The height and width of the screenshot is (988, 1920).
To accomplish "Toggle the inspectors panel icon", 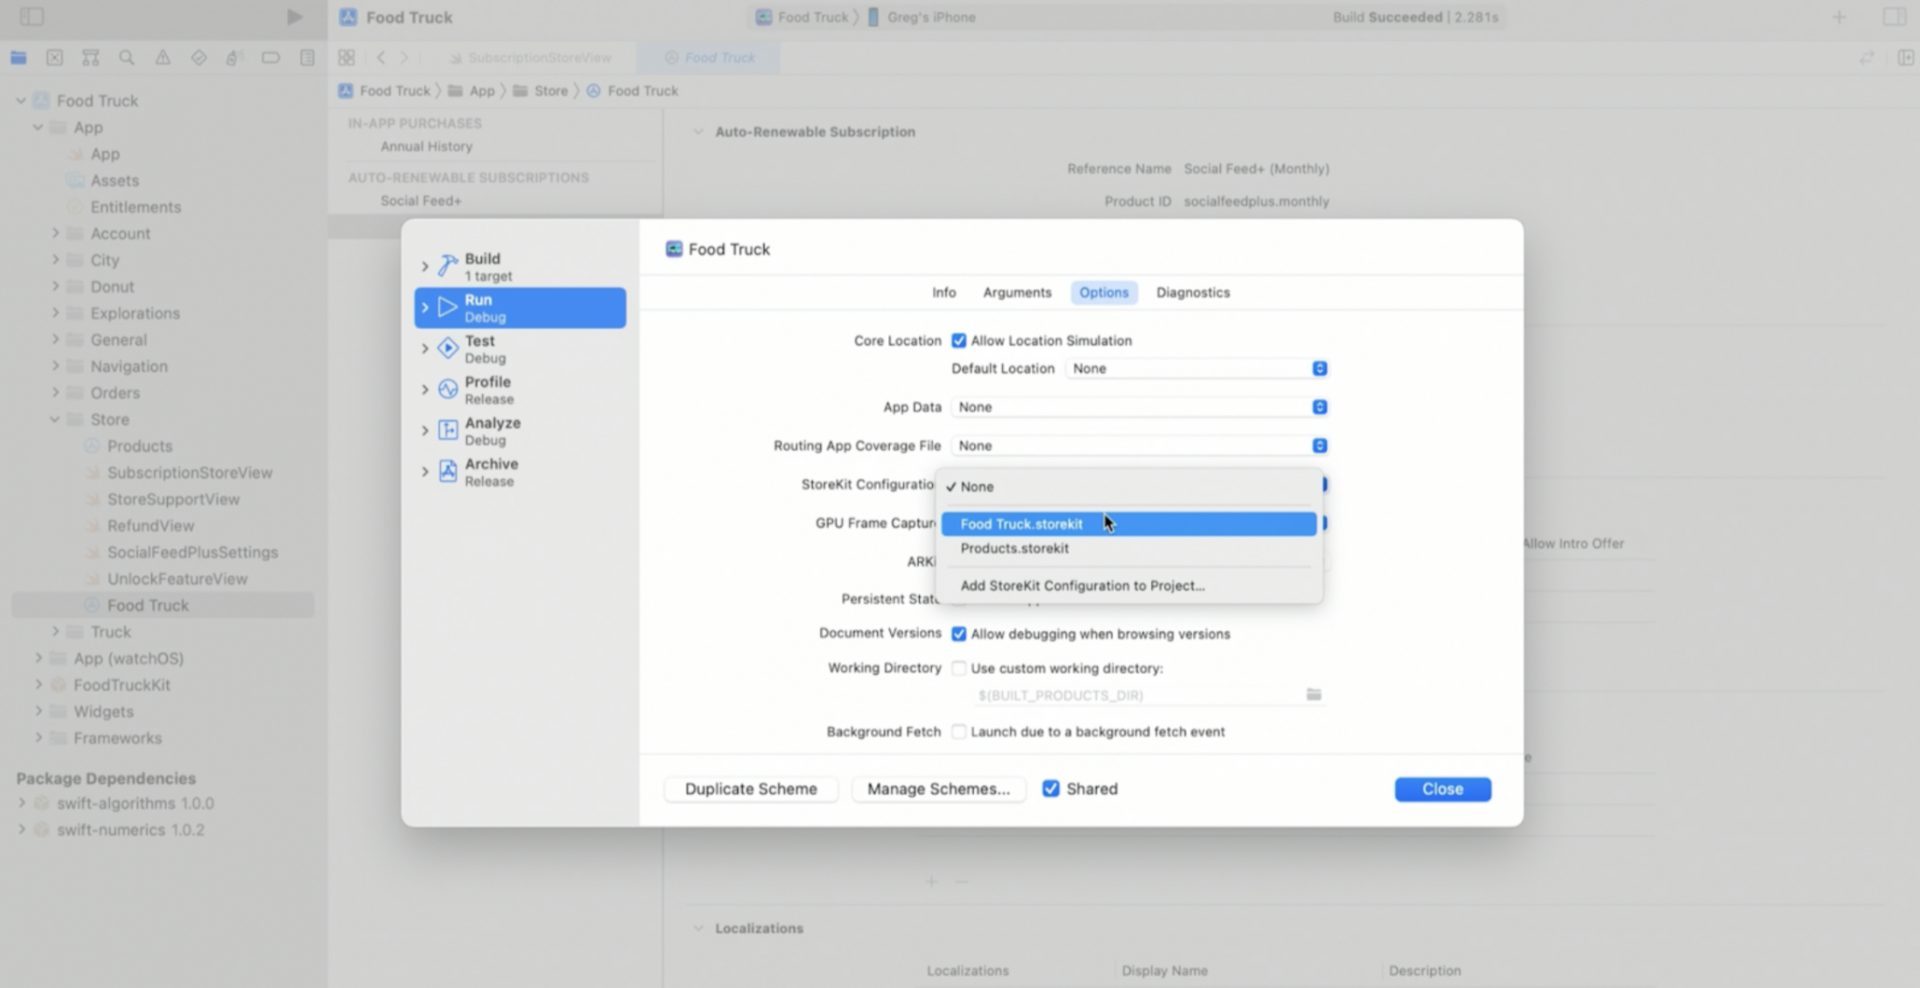I will click(1894, 17).
